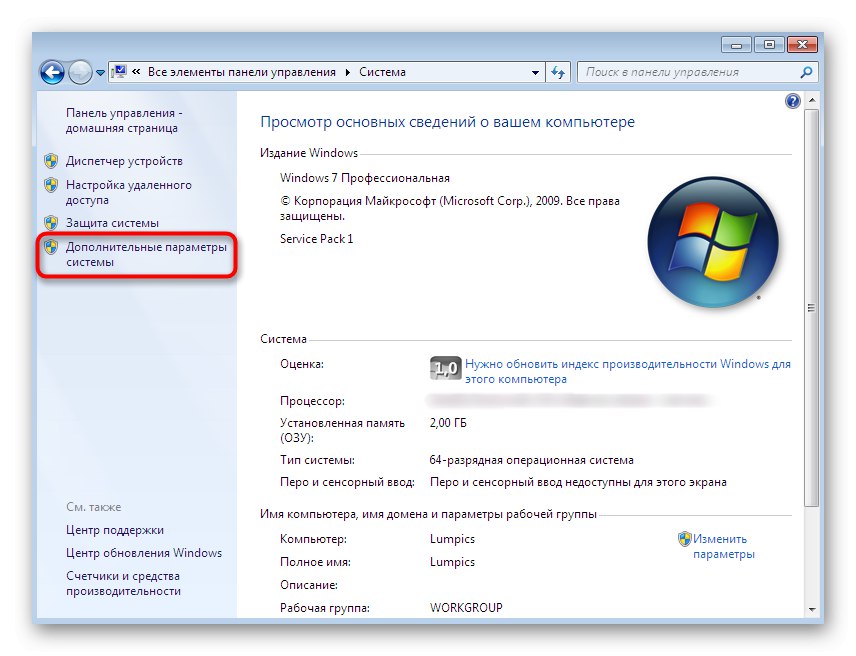Open Дополнительные параметры системы link
The height and width of the screenshot is (656, 856).
pyautogui.click(x=146, y=254)
